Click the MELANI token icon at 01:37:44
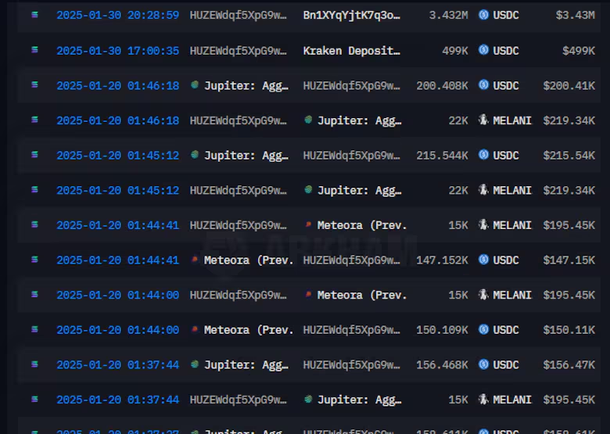The height and width of the screenshot is (434, 610). [484, 399]
